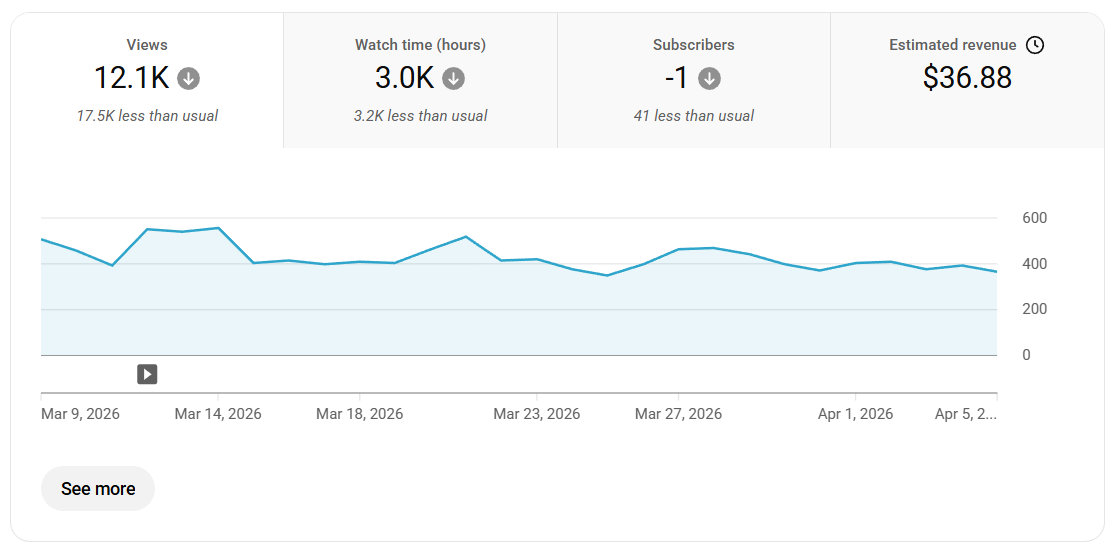
Task: Select the Mar 18, 2026 date label
Action: point(359,414)
